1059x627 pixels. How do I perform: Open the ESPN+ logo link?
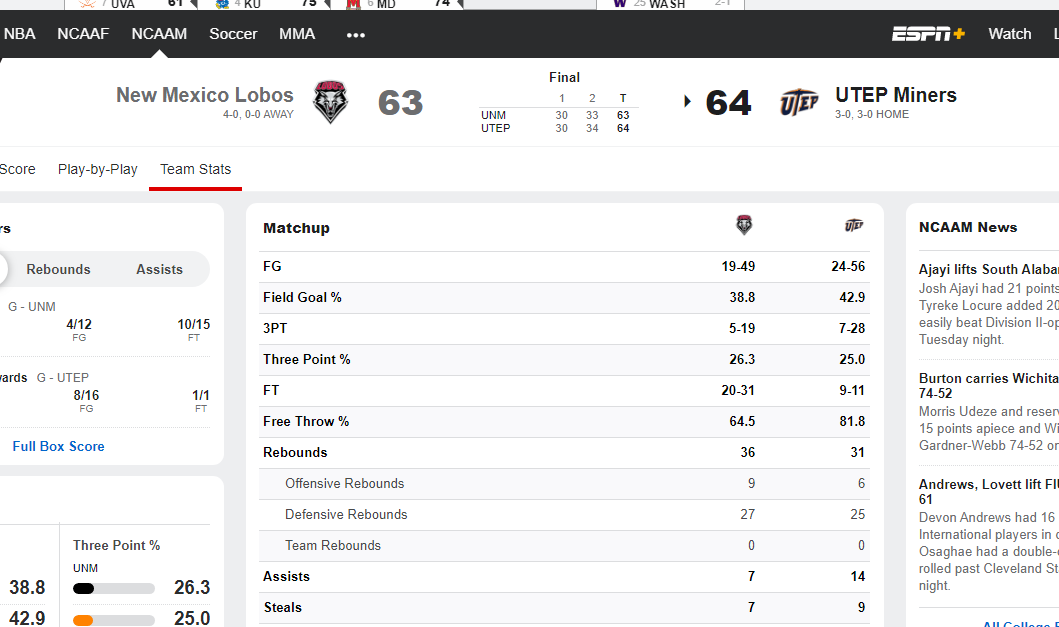tap(929, 34)
